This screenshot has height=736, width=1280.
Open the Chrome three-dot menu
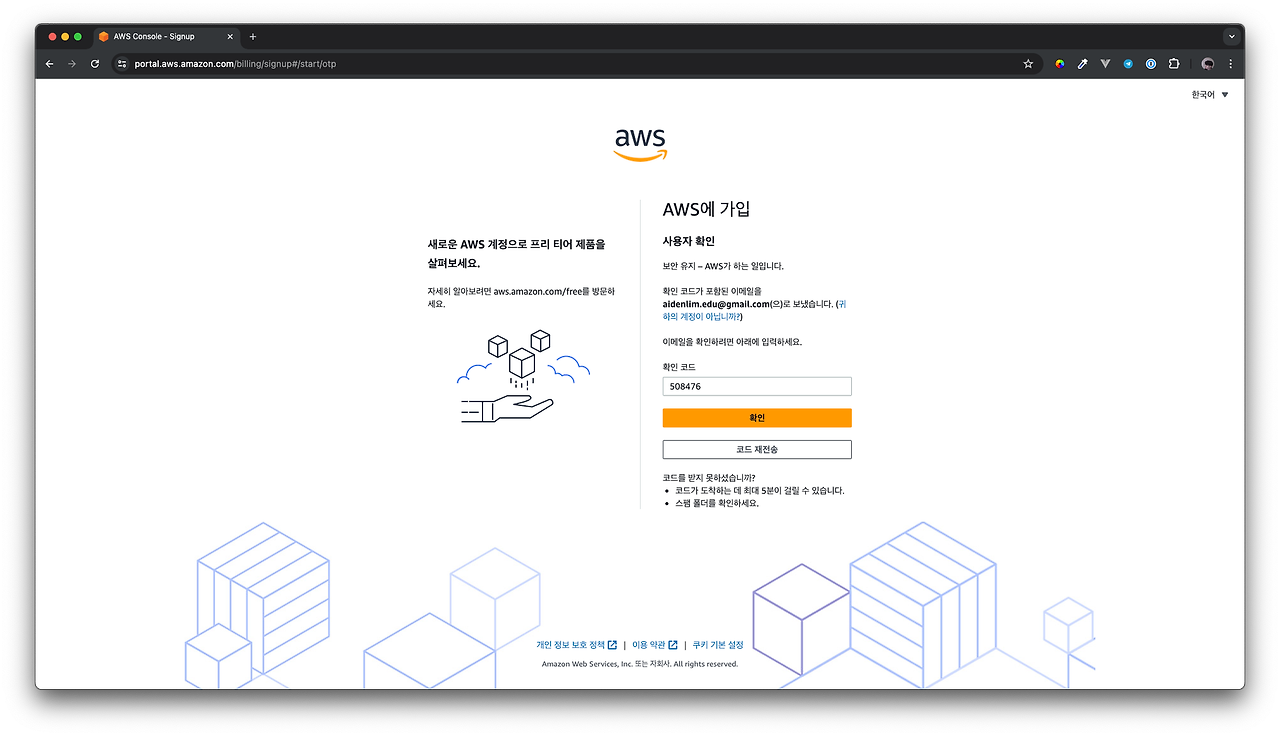(1231, 64)
